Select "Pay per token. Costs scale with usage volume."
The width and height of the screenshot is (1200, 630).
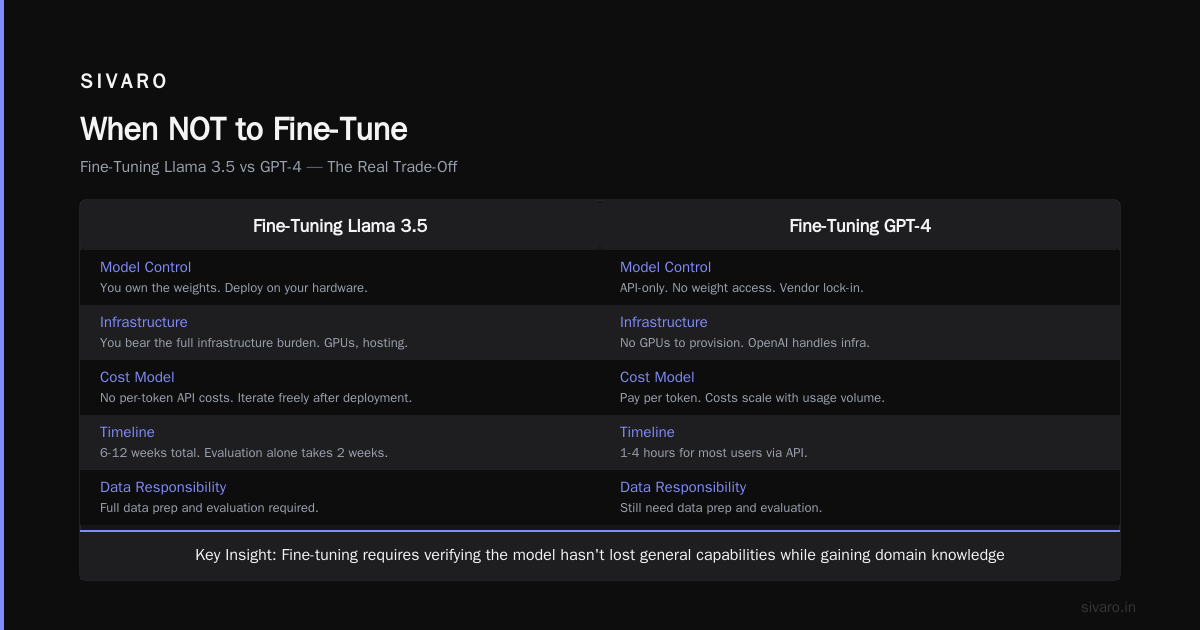[x=752, y=398]
